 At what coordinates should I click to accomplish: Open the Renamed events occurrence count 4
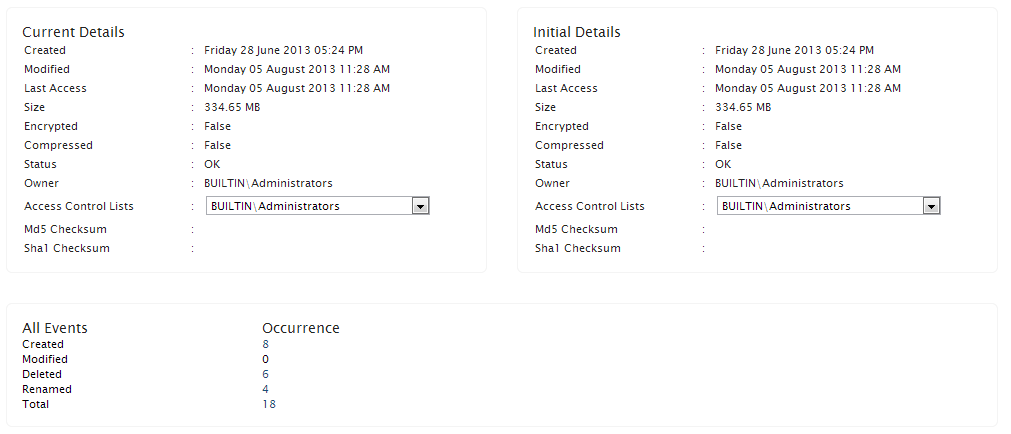click(x=265, y=389)
